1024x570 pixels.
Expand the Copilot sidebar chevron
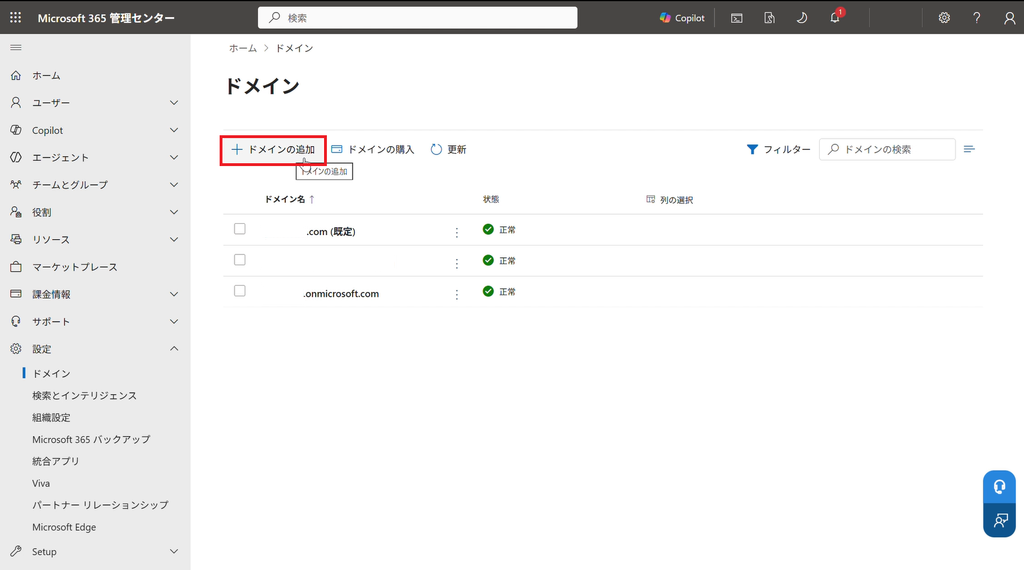[x=174, y=130]
